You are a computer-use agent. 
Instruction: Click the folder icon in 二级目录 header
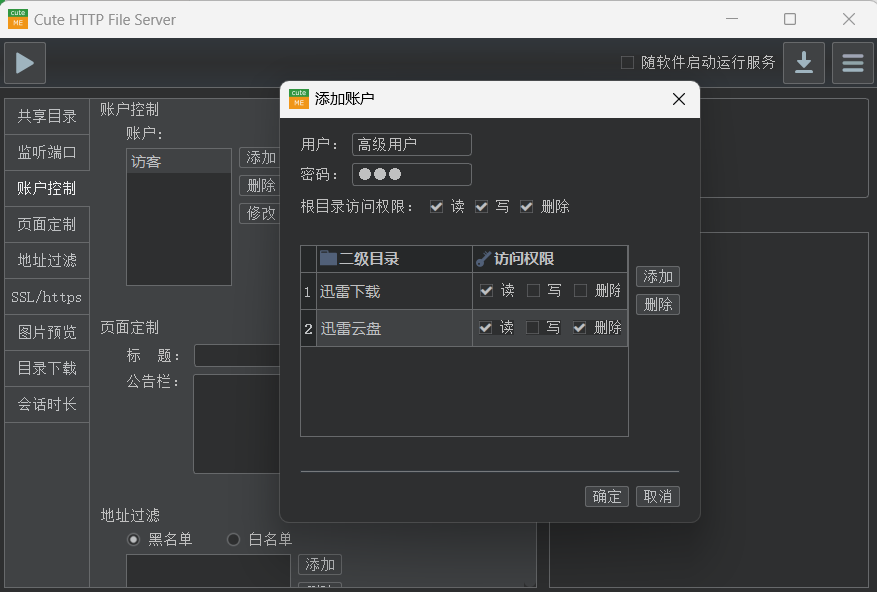(328, 259)
